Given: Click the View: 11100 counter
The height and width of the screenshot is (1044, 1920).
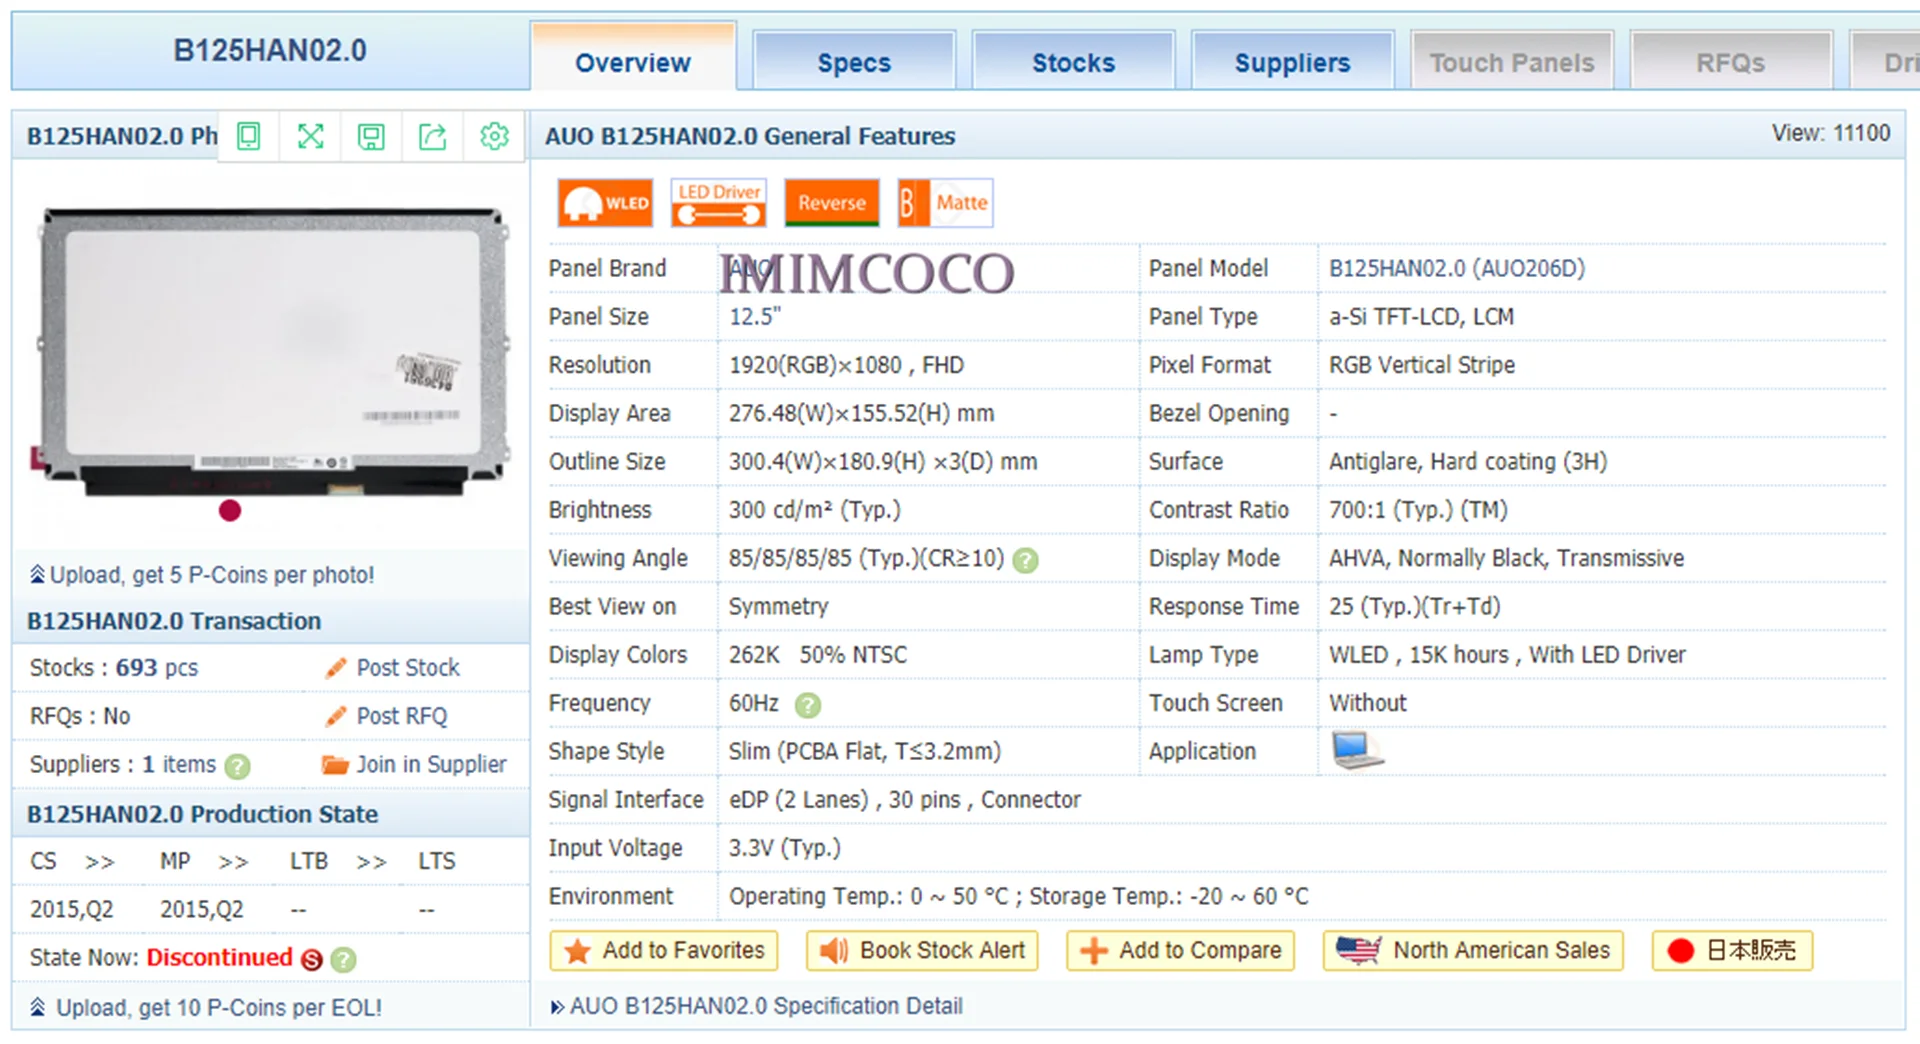Looking at the screenshot, I should [x=1831, y=133].
